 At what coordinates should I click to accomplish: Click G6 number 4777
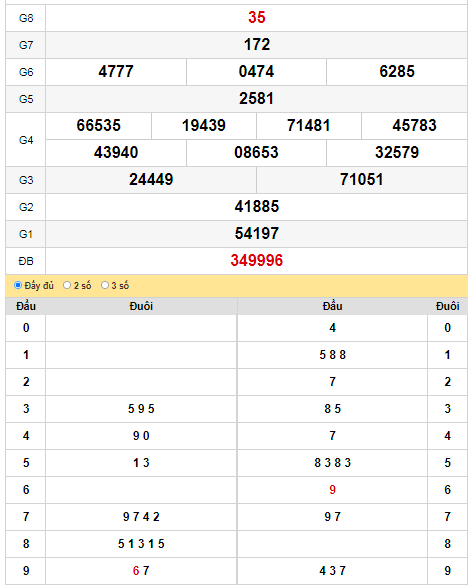tap(116, 72)
